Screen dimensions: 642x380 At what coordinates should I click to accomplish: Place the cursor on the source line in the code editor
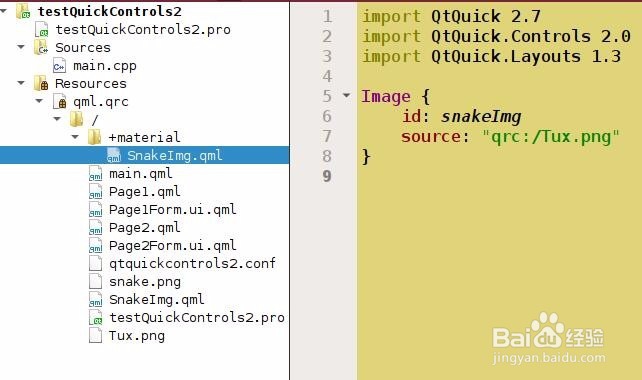510,136
